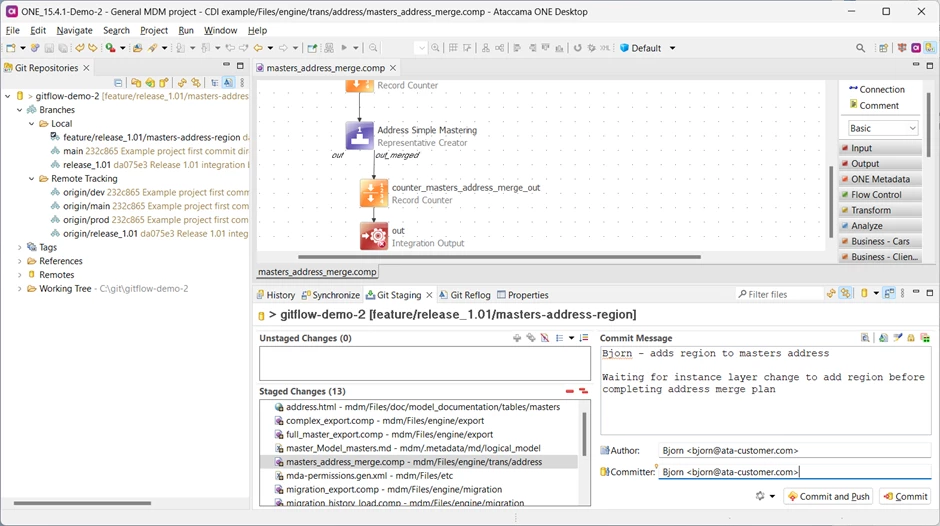Viewport: 940px width, 526px height.
Task: Open the Basic palette dropdown
Action: coord(883,128)
